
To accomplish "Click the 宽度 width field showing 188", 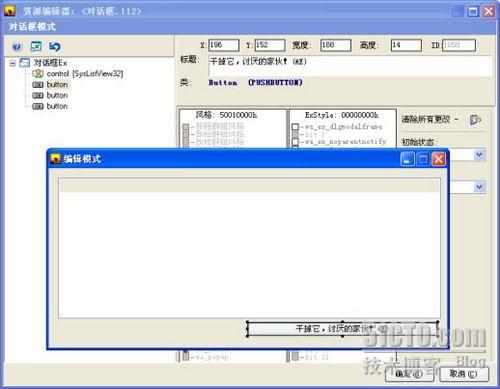I will (336, 45).
